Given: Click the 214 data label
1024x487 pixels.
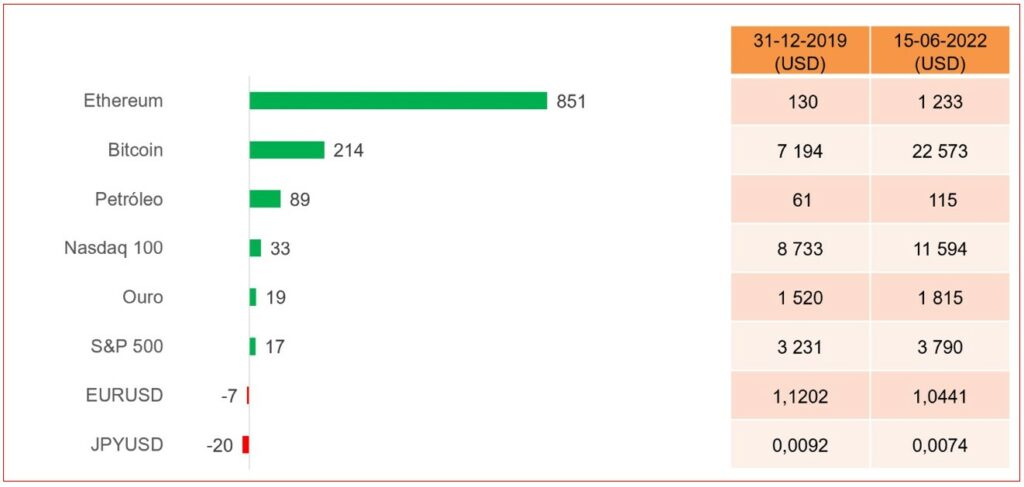Looking at the screenshot, I should (x=348, y=151).
